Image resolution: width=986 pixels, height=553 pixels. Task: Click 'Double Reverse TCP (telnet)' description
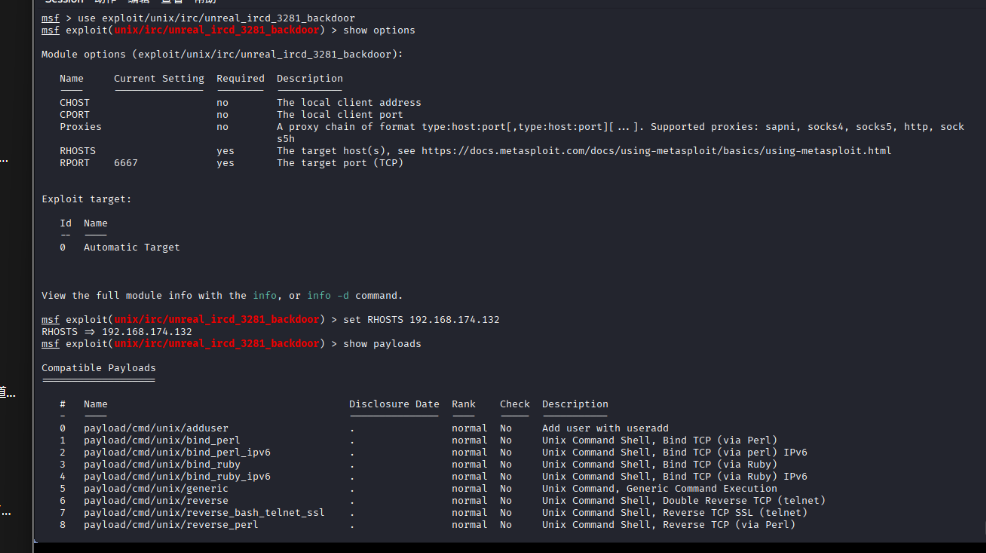(x=744, y=501)
